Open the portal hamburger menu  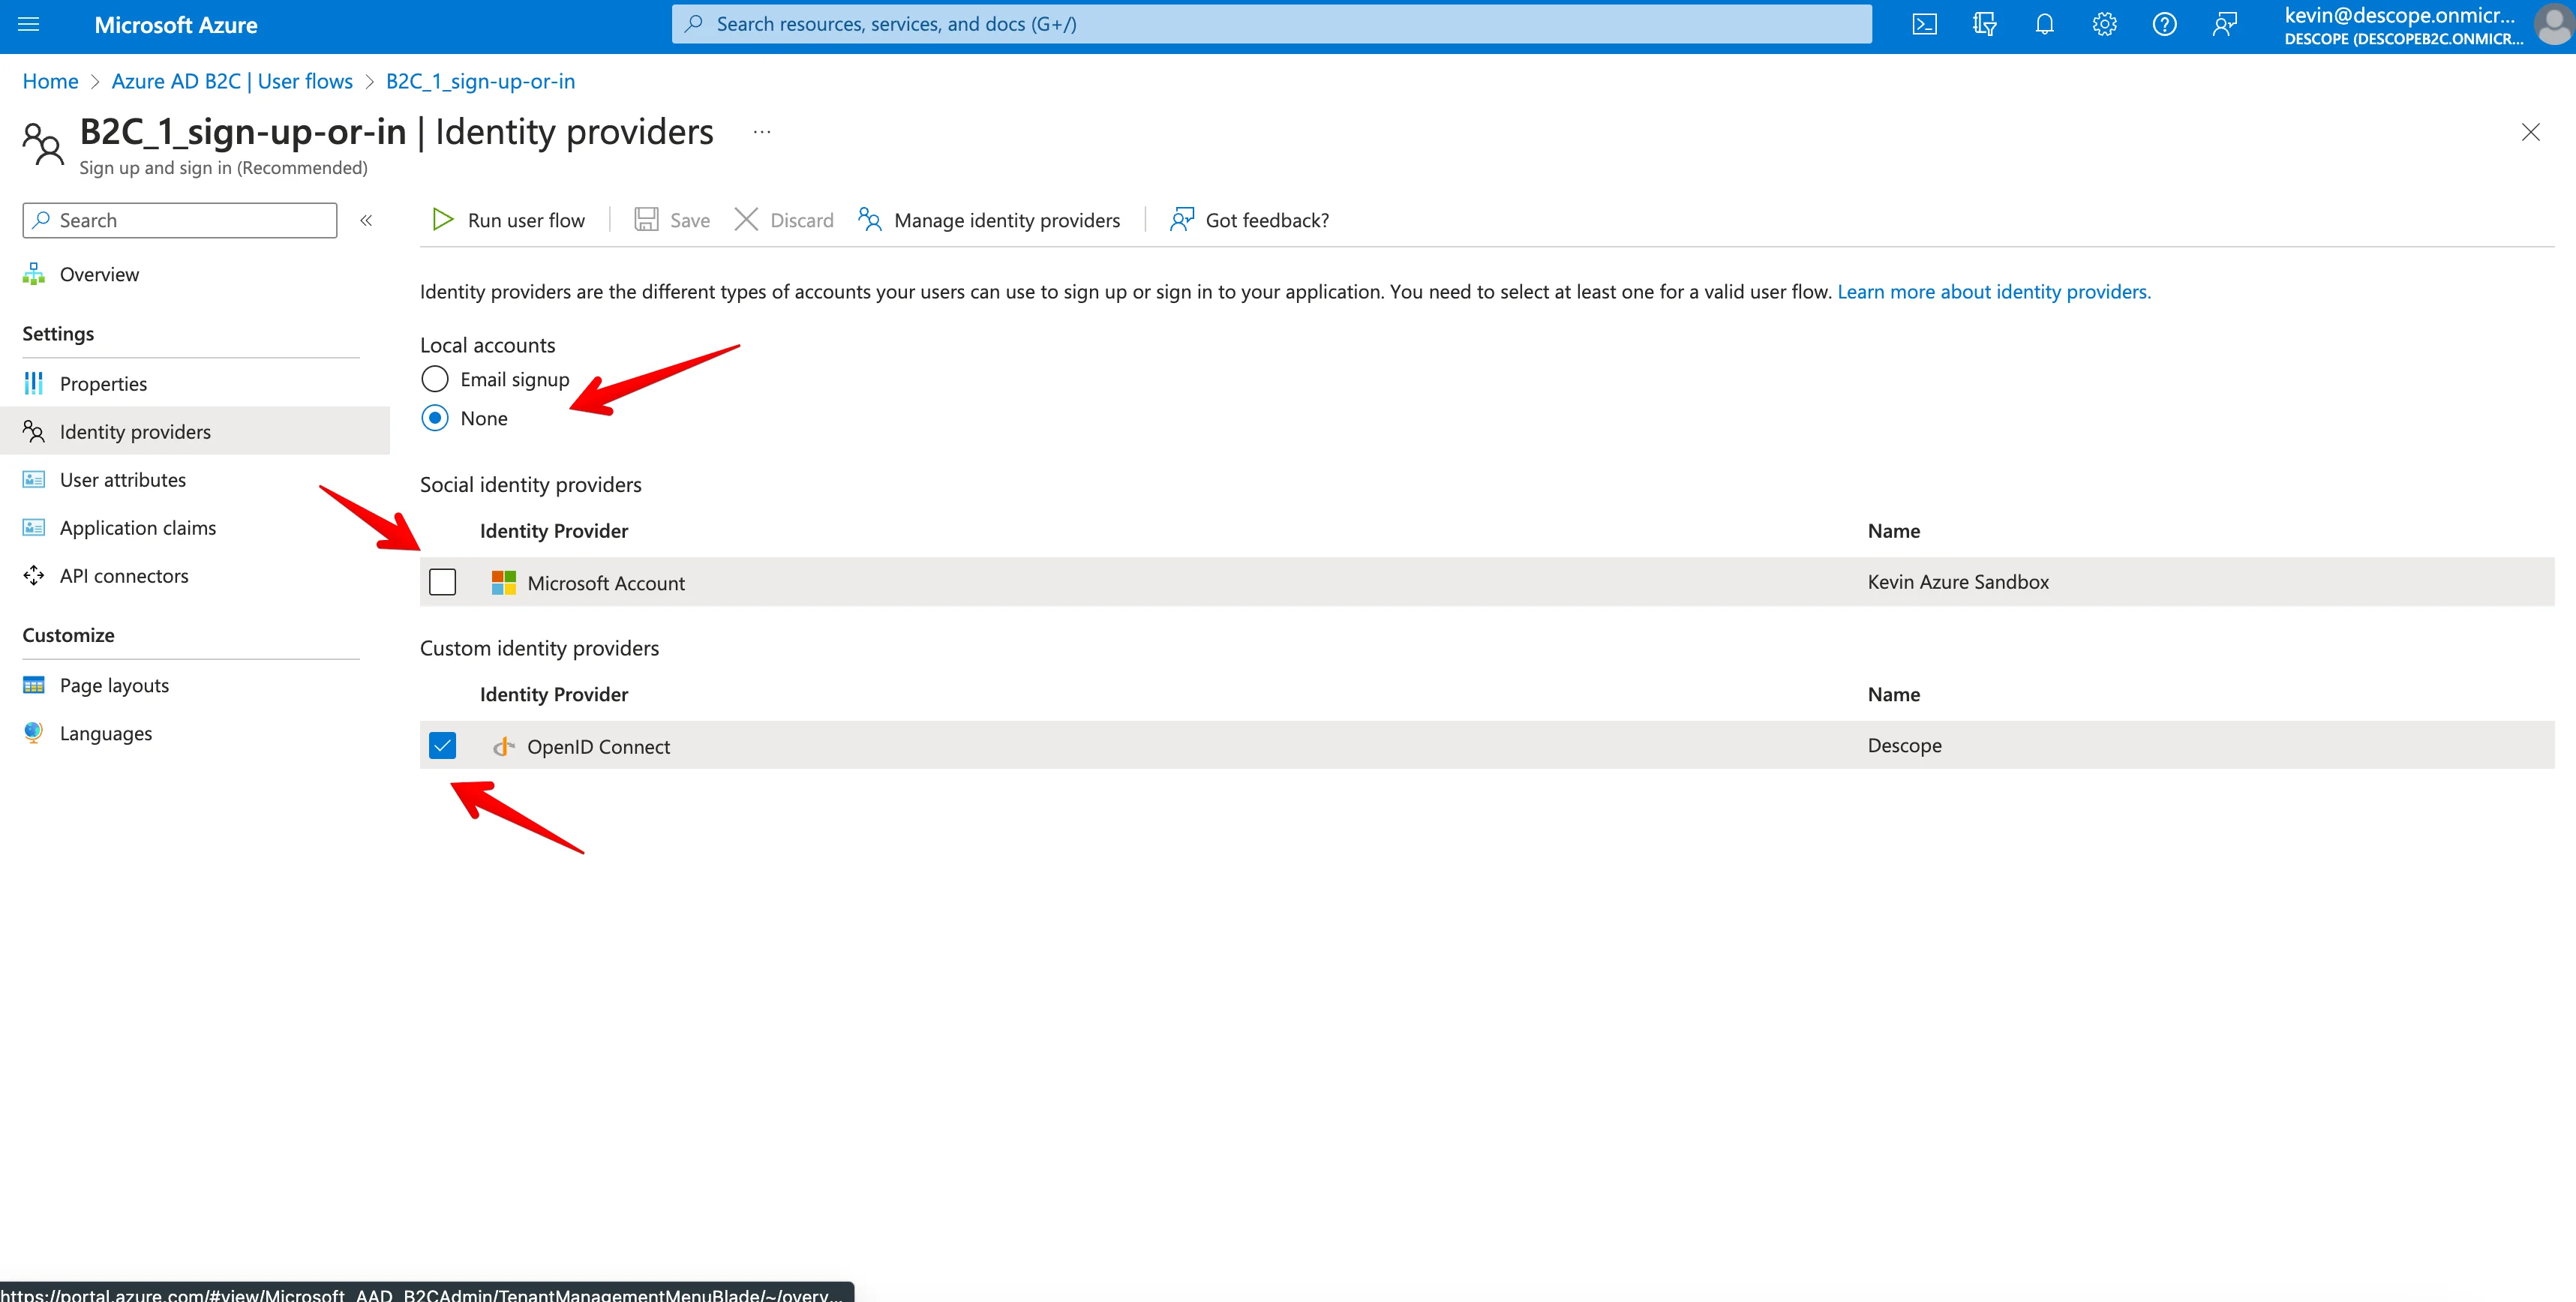(x=27, y=24)
